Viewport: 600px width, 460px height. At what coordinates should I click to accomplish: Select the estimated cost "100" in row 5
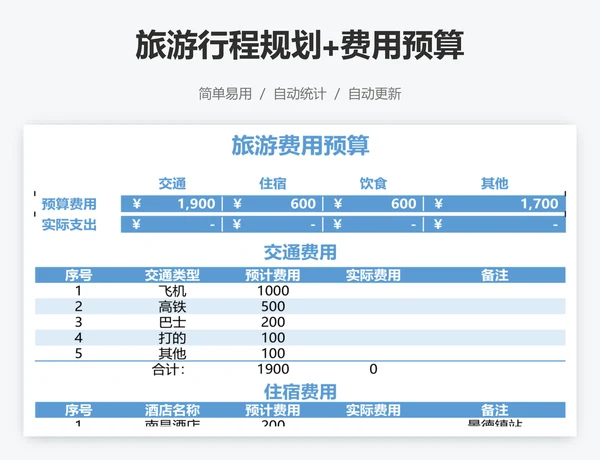coord(273,354)
